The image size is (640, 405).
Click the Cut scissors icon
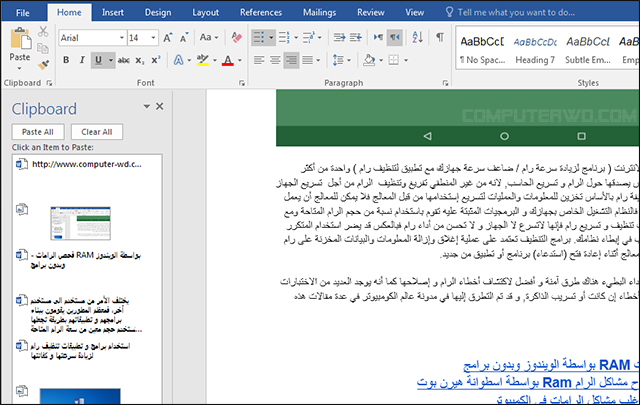click(x=43, y=31)
